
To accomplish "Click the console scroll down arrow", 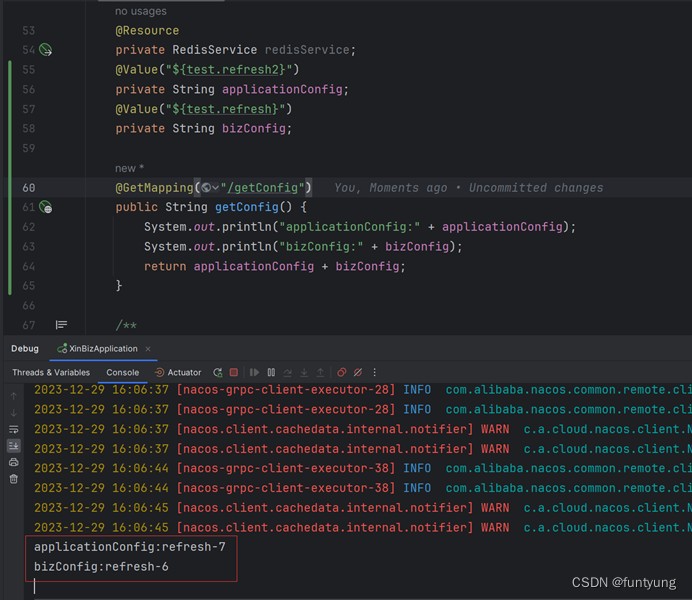I will [14, 412].
